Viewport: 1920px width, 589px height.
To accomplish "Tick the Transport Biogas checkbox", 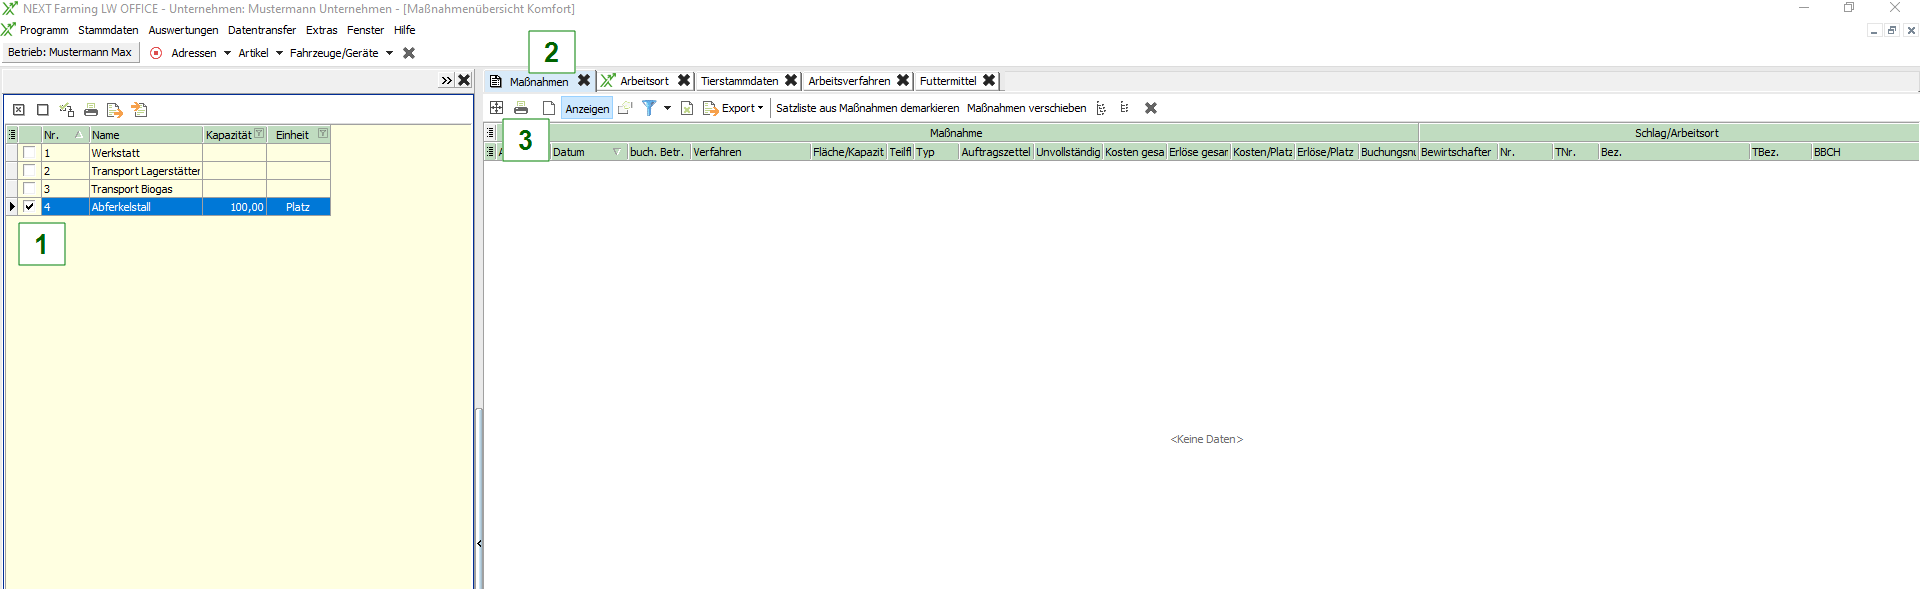I will [x=29, y=189].
